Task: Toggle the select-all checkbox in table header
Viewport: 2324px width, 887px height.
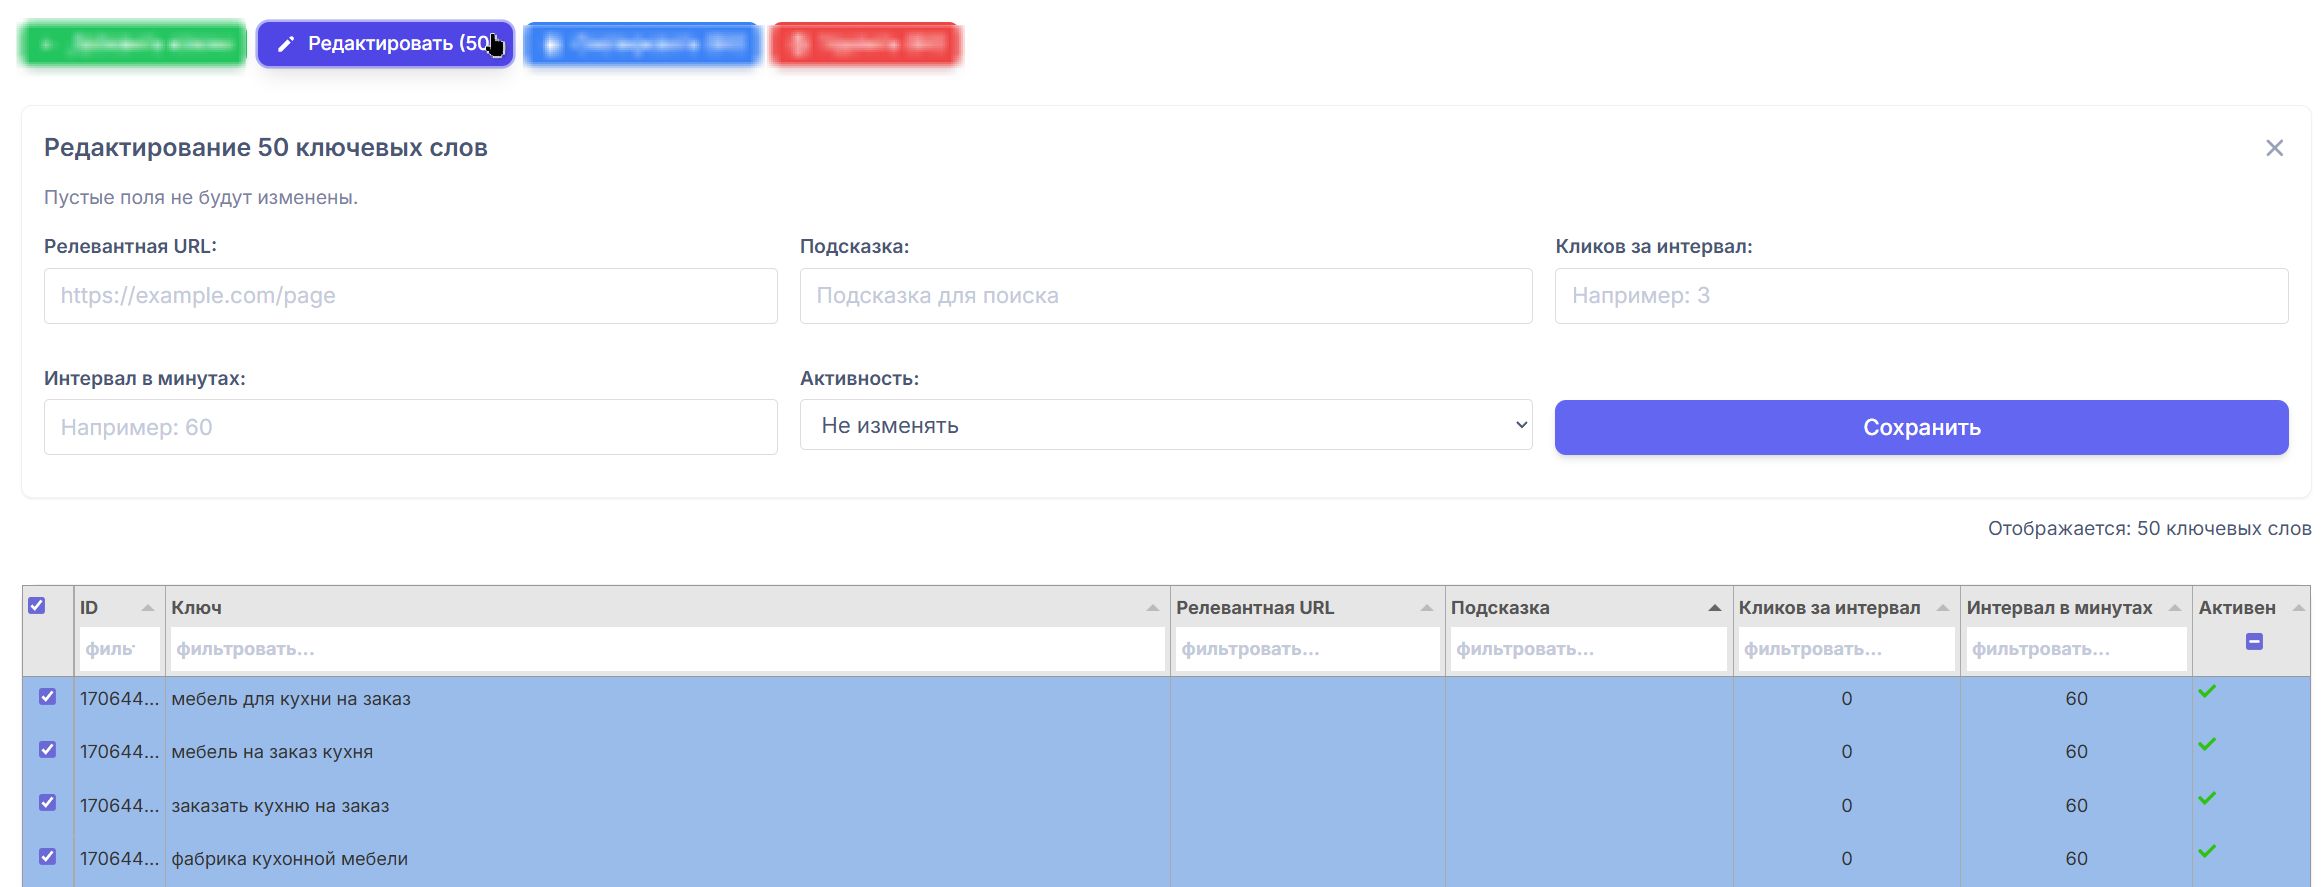Action: (x=37, y=606)
